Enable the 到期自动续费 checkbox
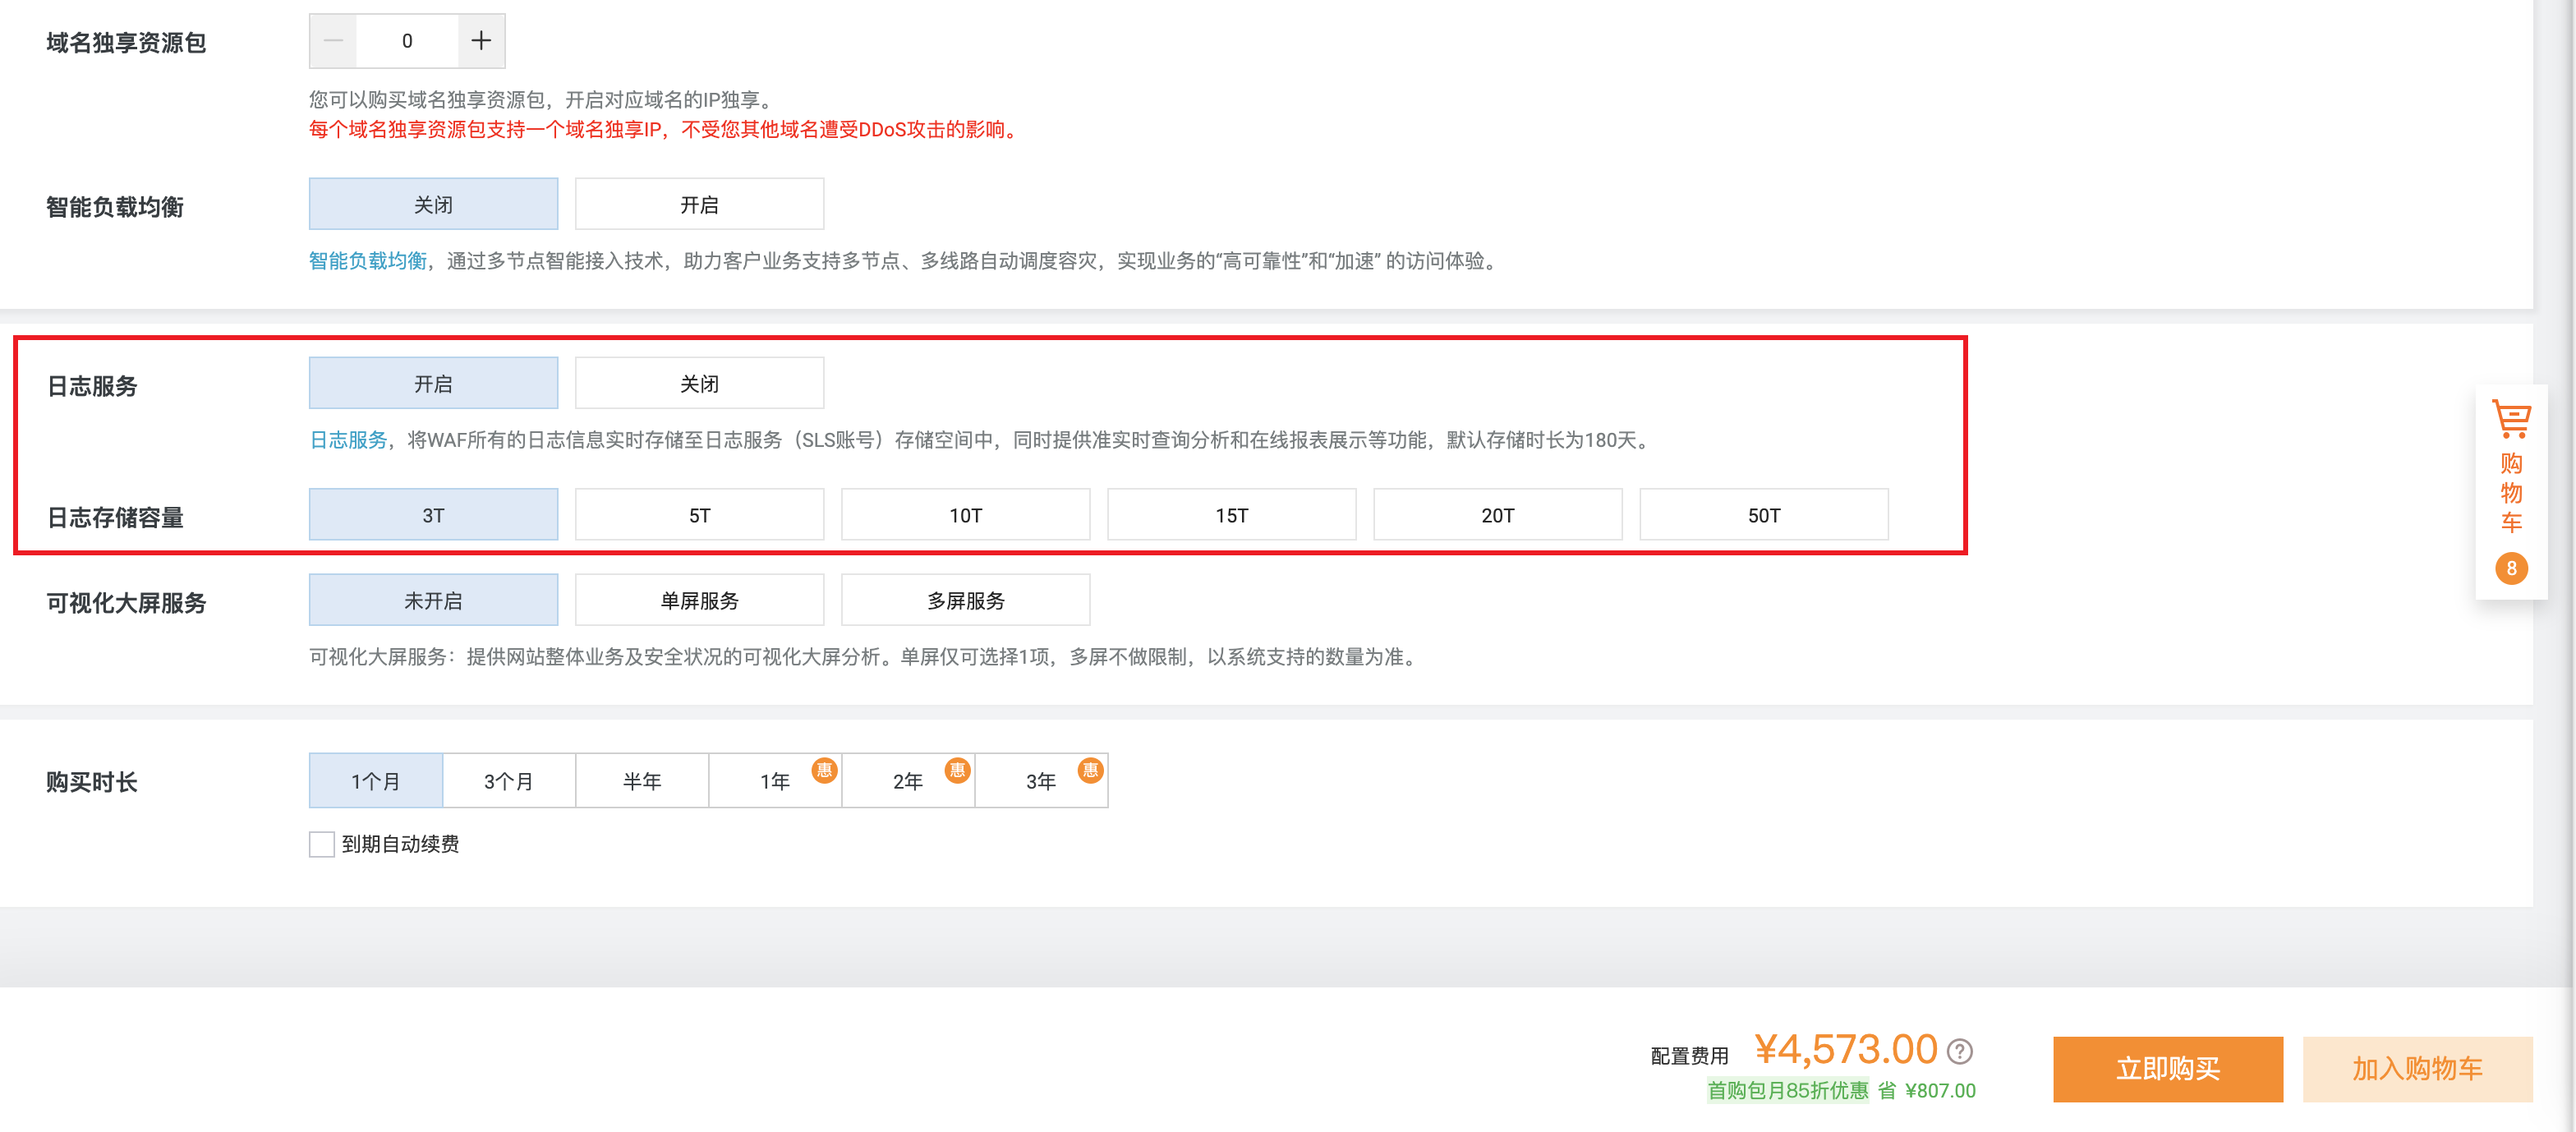2576x1132 pixels. click(322, 844)
